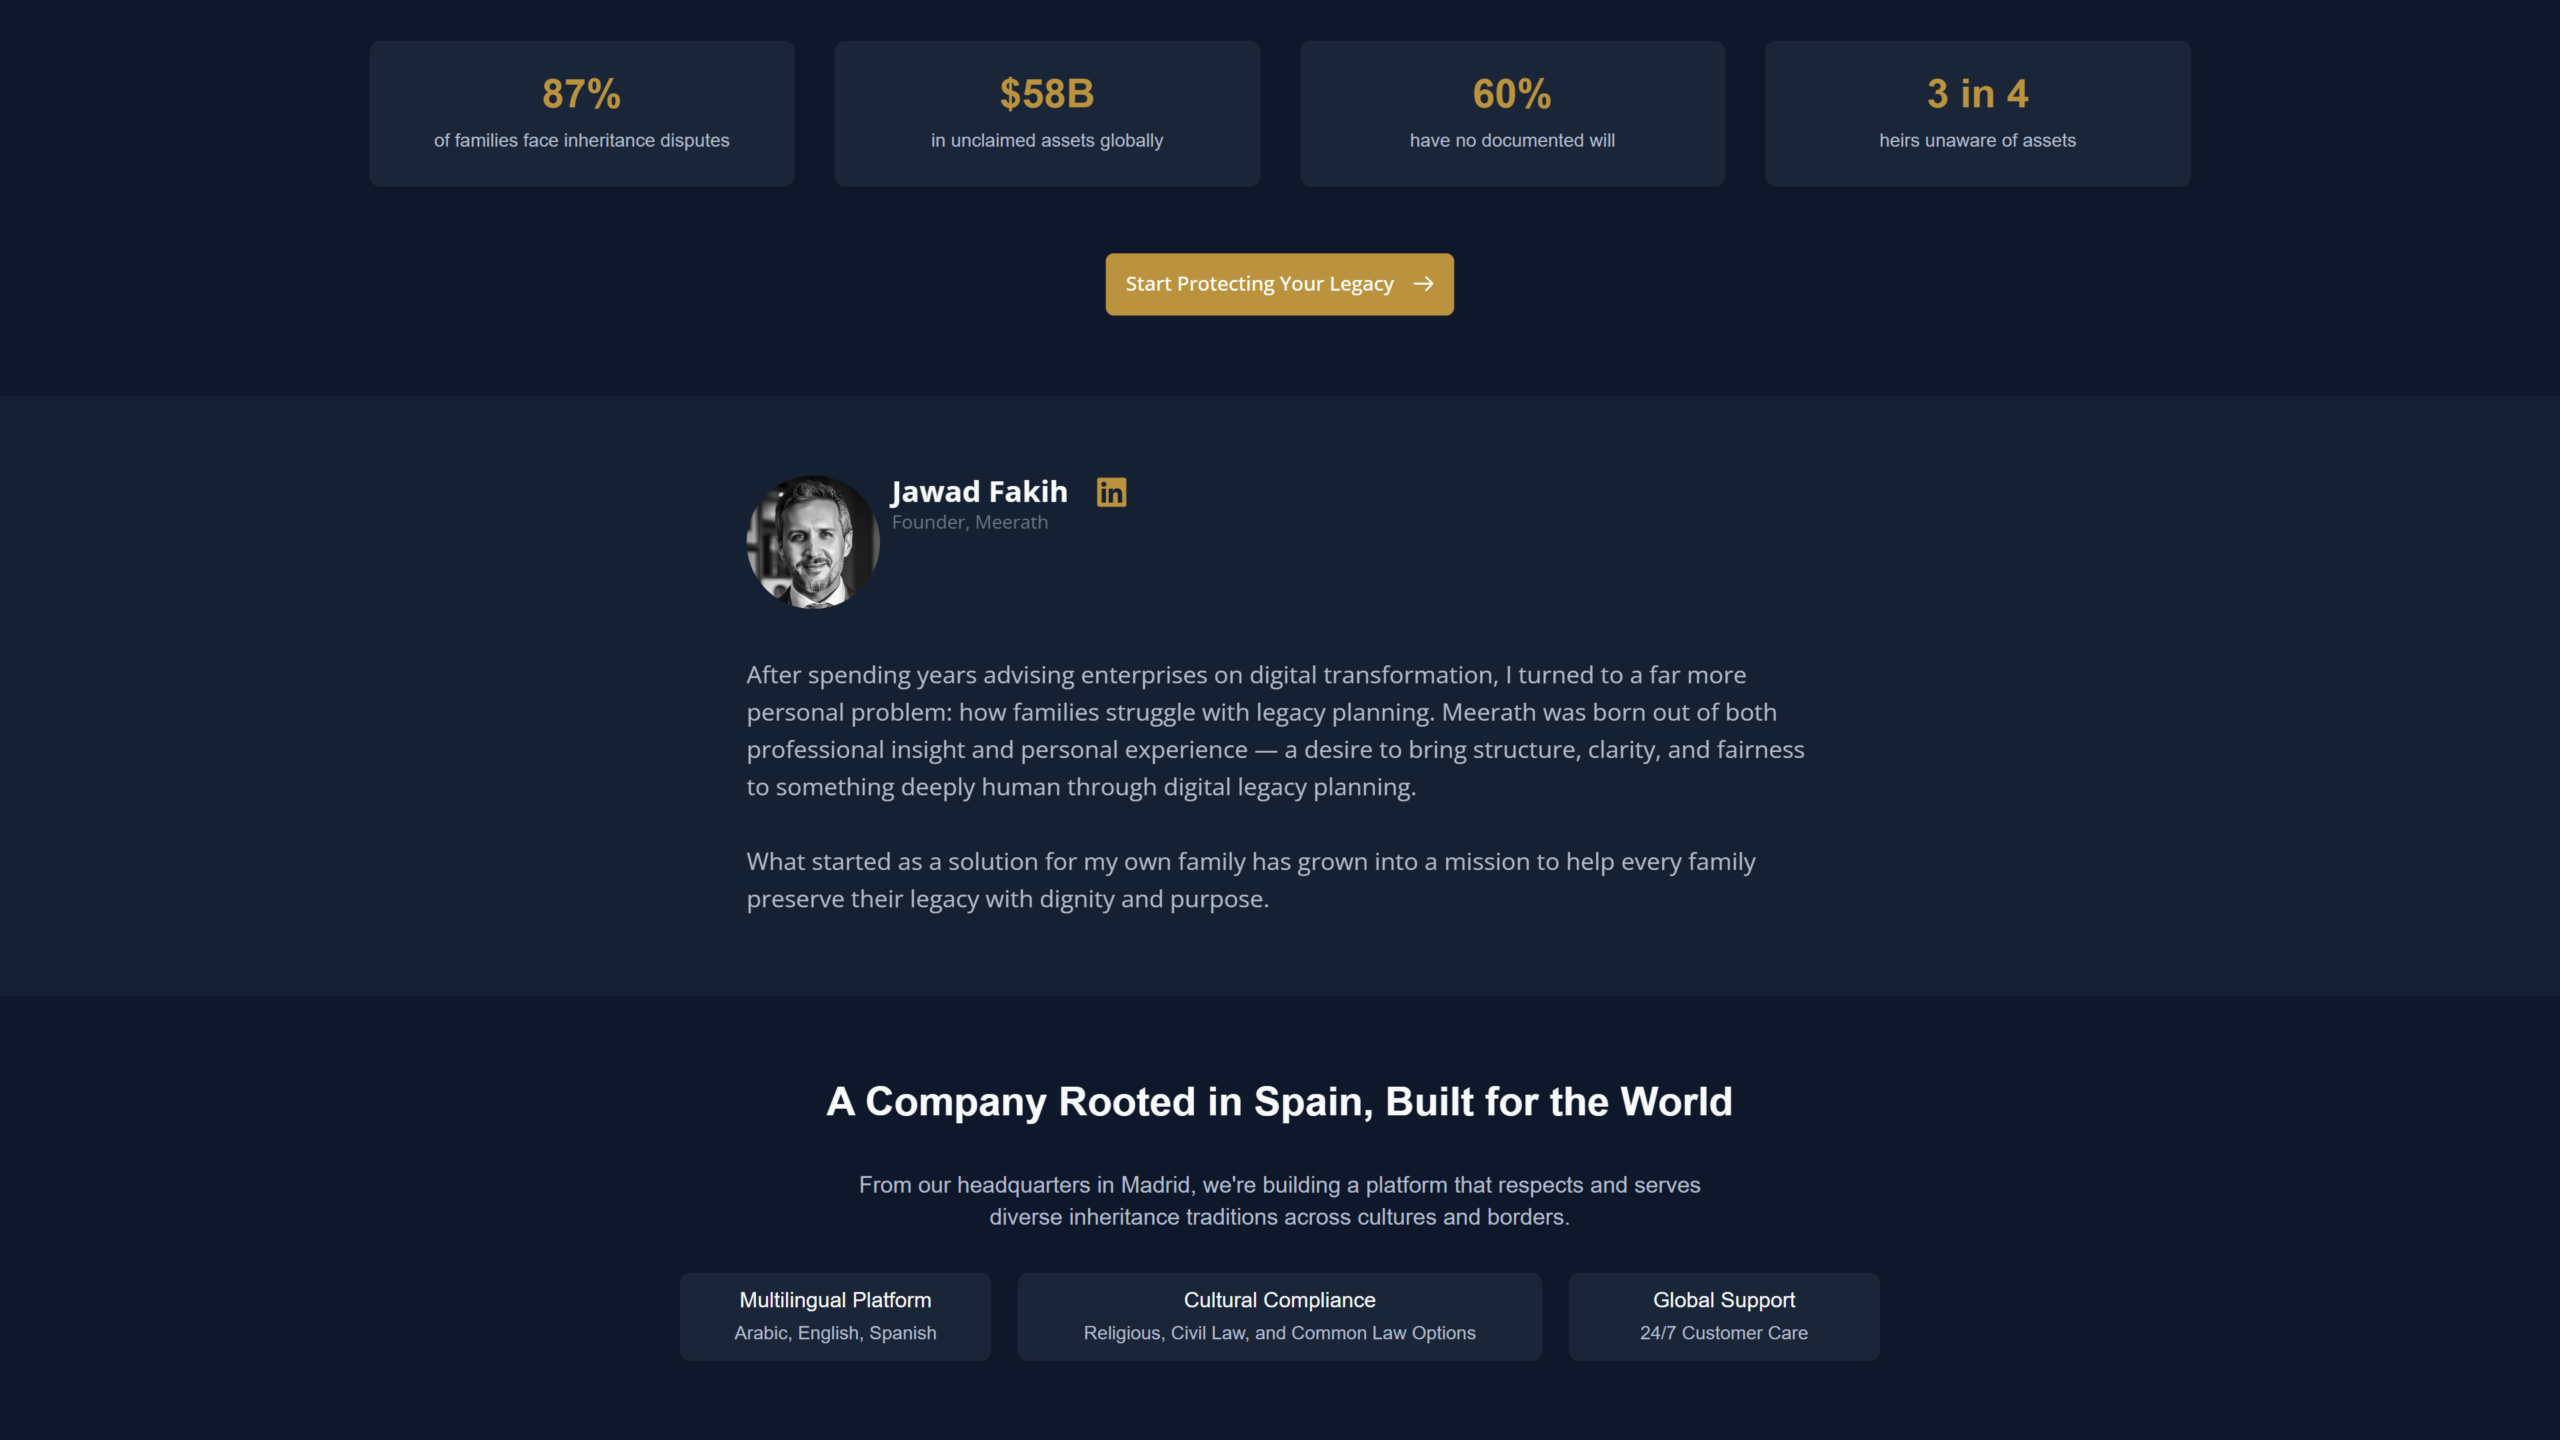This screenshot has width=2560, height=1440.
Task: Click Jawad Fakih's profile photo
Action: tap(813, 542)
